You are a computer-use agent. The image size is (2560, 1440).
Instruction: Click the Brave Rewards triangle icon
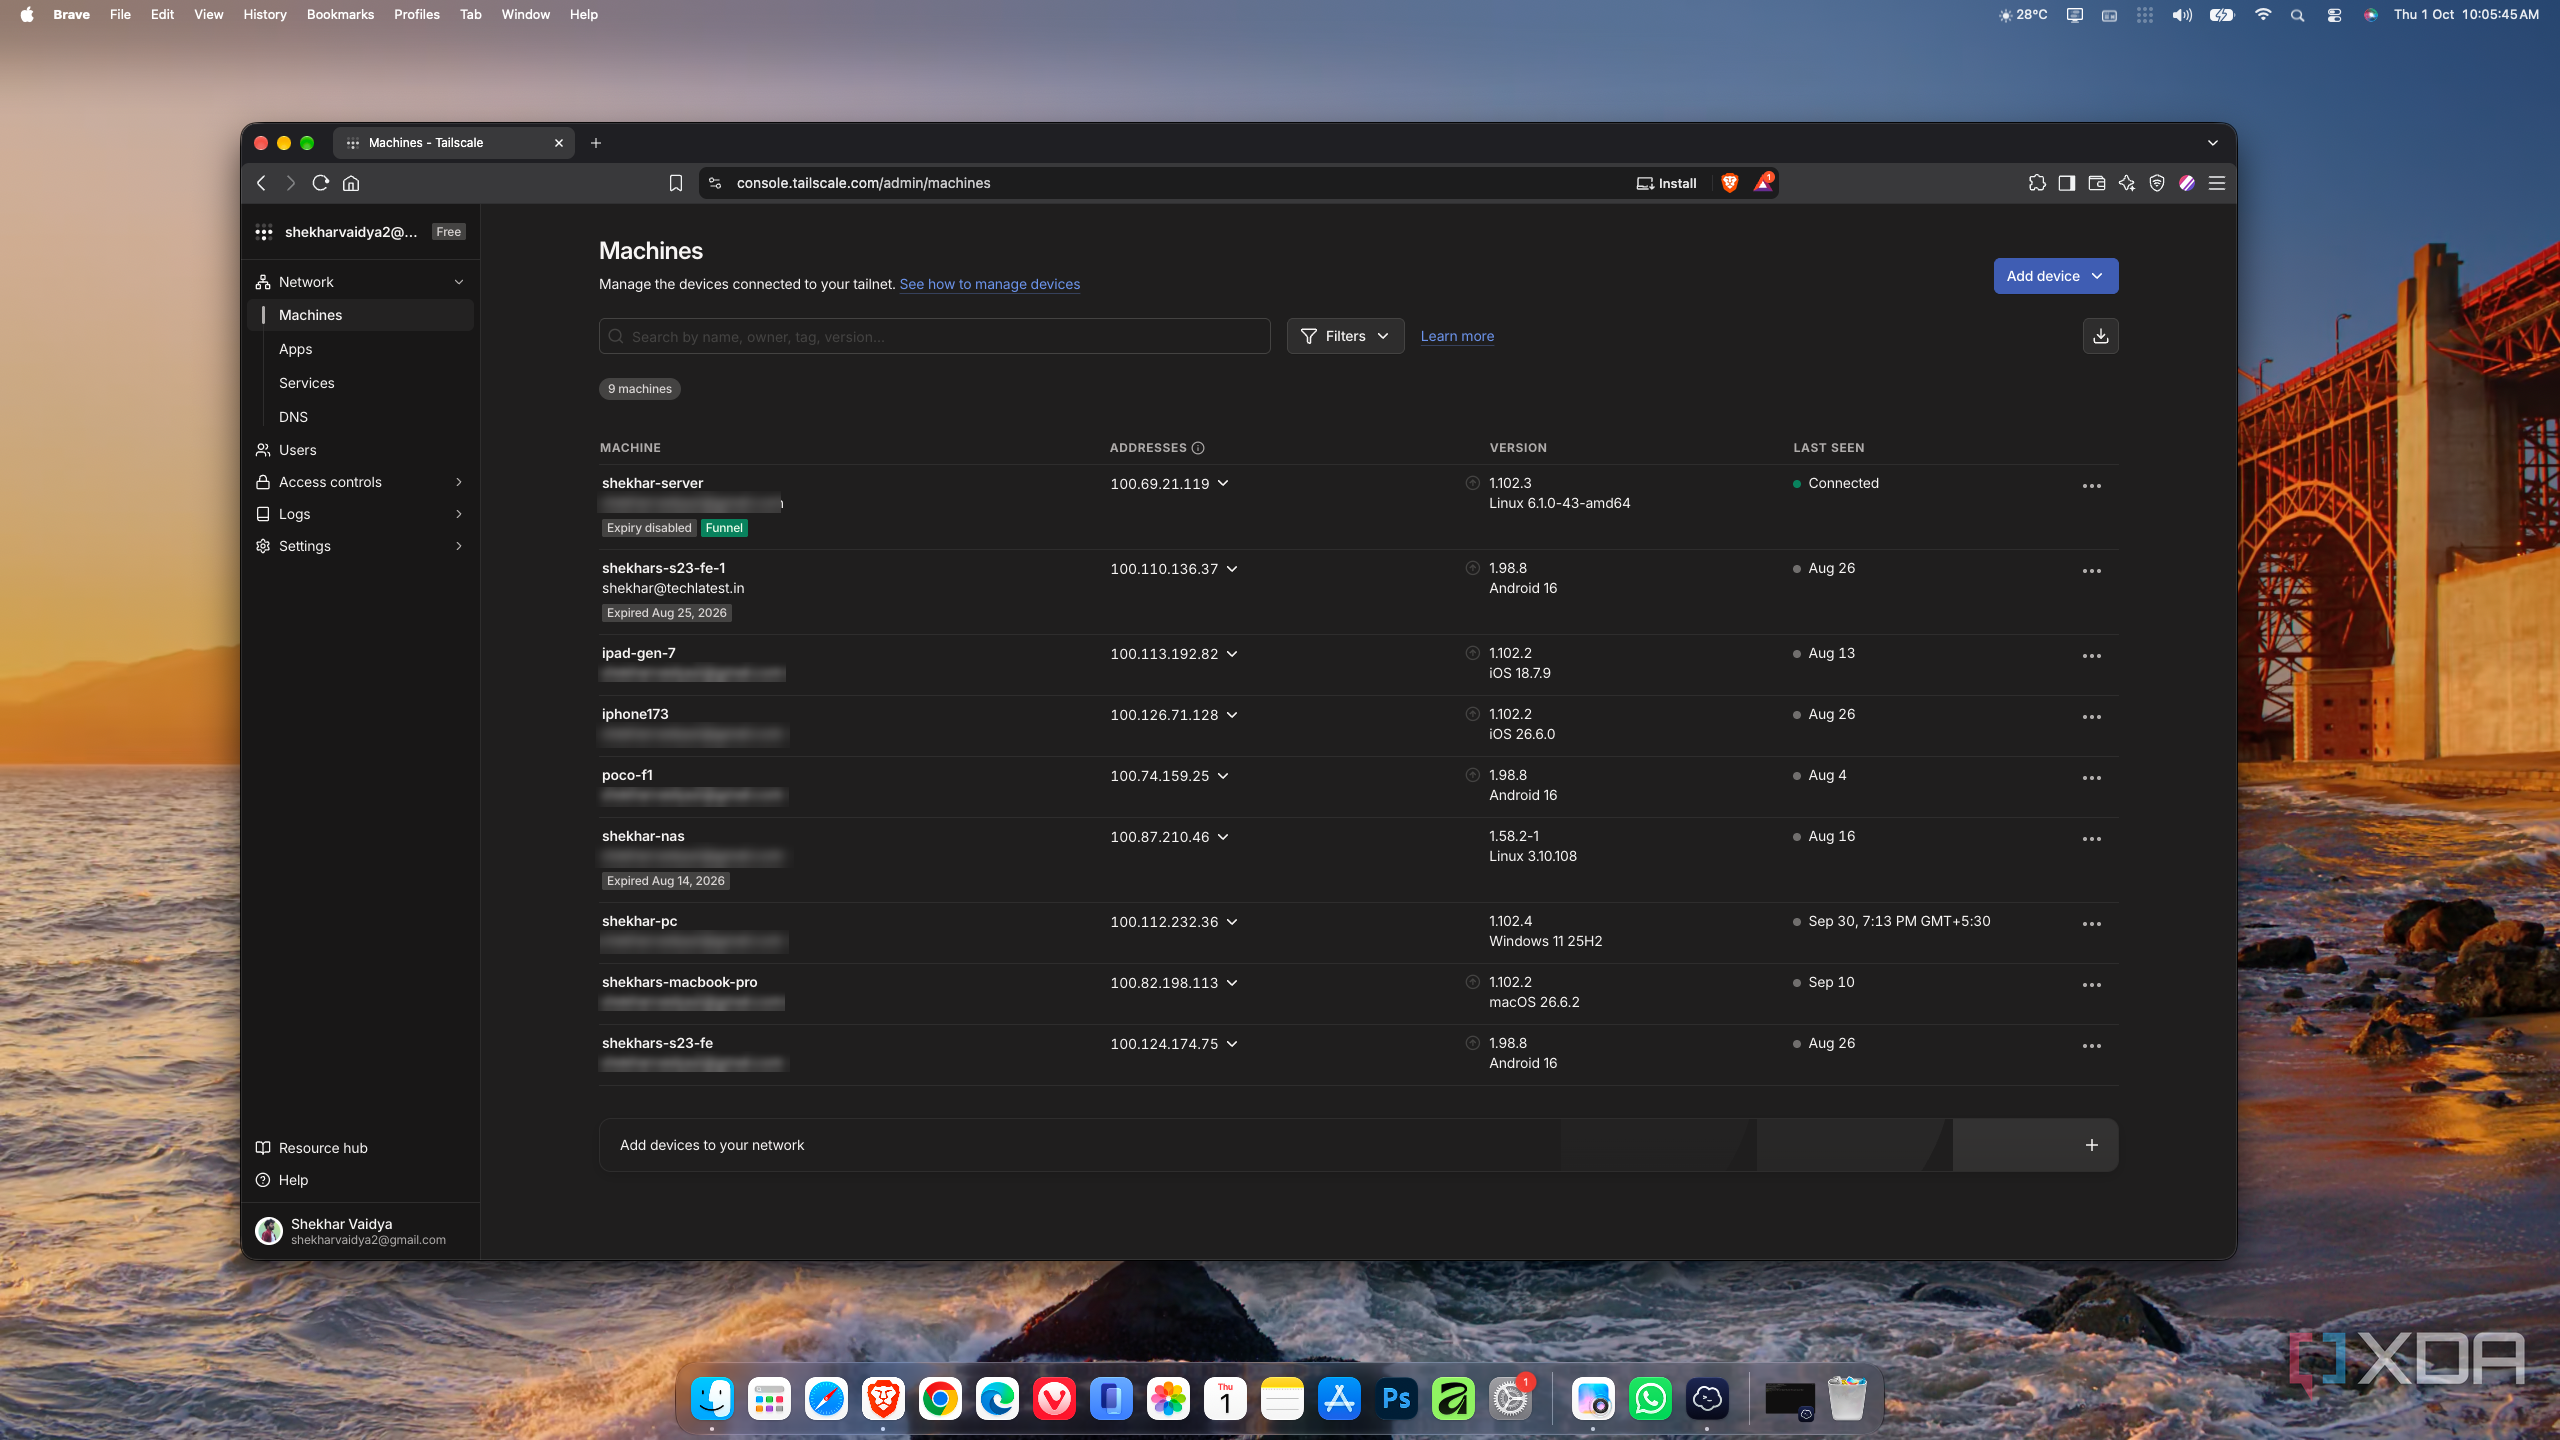point(1763,183)
